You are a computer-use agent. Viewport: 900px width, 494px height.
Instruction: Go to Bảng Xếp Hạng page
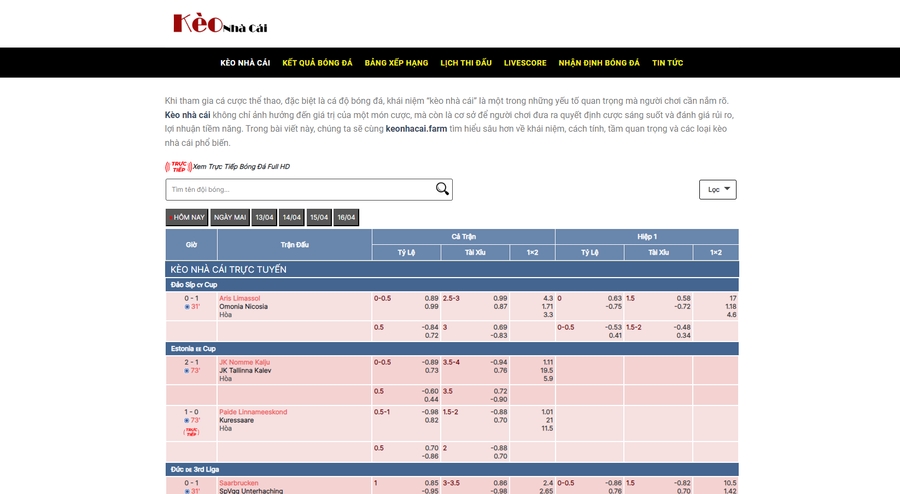click(x=396, y=63)
